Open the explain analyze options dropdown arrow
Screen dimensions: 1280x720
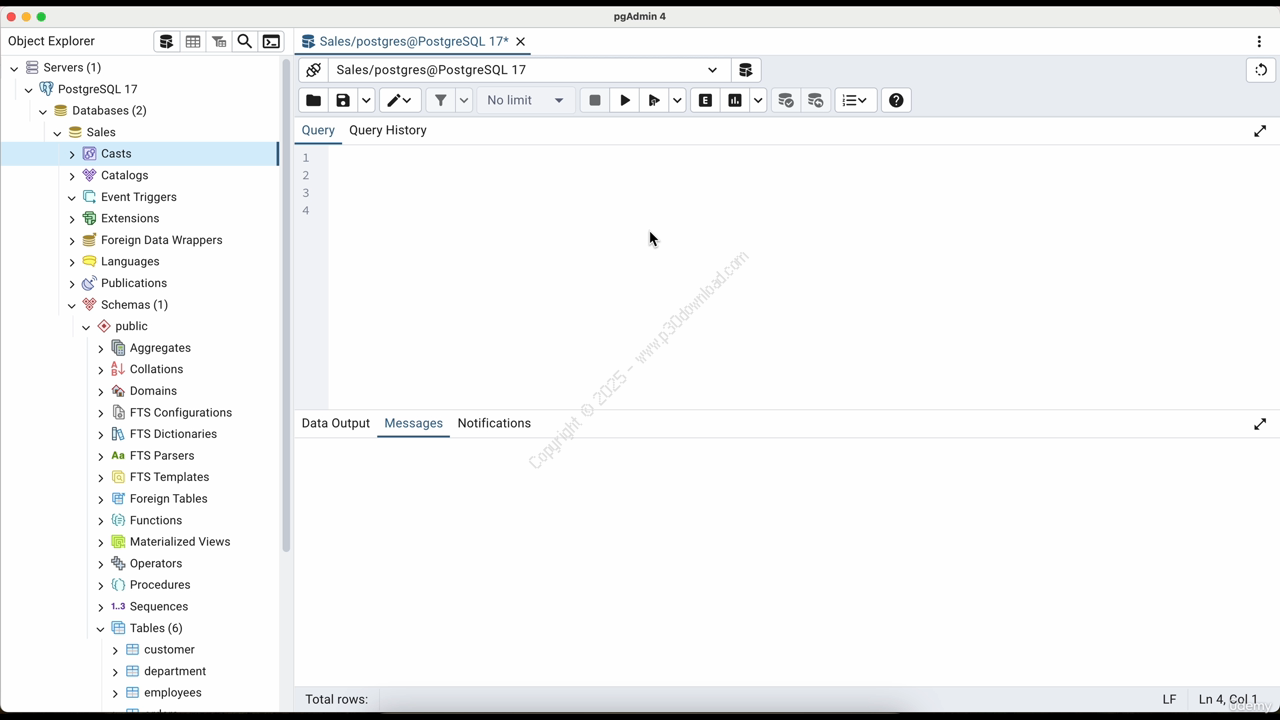pyautogui.click(x=758, y=100)
